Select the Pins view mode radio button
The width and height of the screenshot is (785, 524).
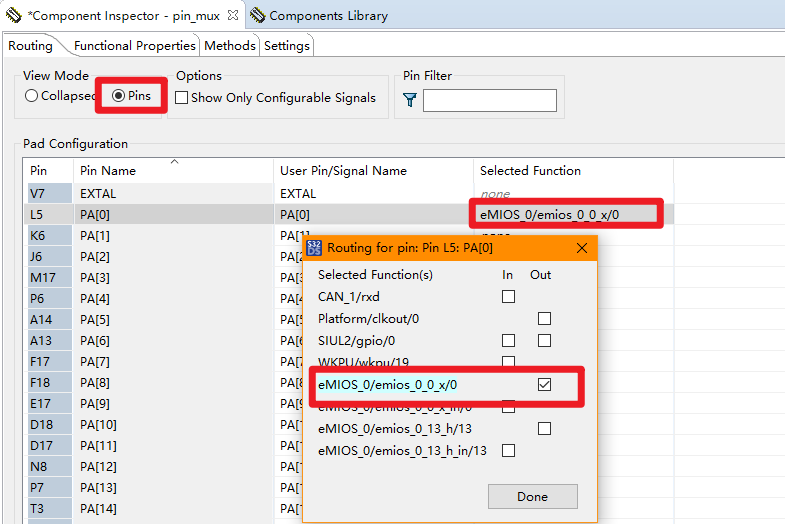click(x=118, y=96)
